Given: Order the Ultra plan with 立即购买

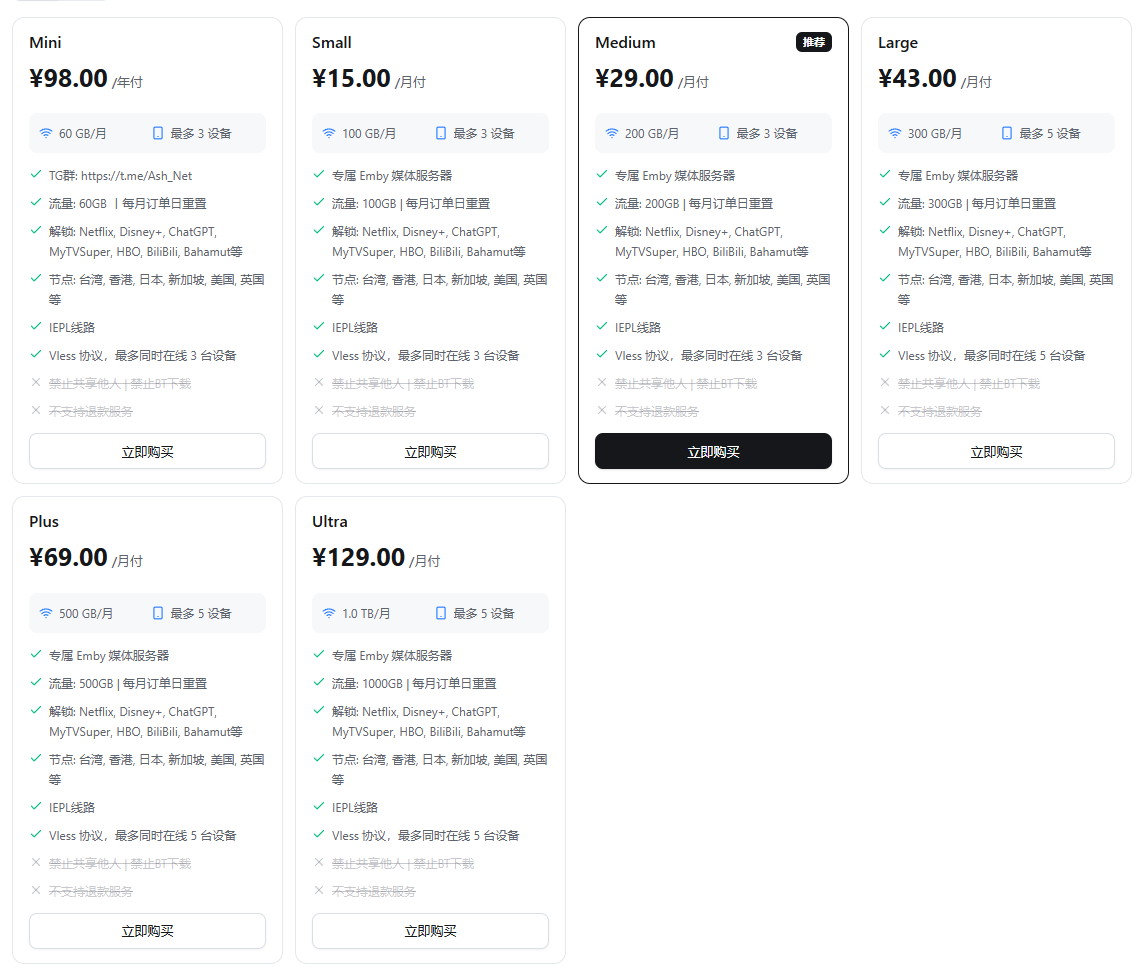Looking at the screenshot, I should tap(430, 931).
